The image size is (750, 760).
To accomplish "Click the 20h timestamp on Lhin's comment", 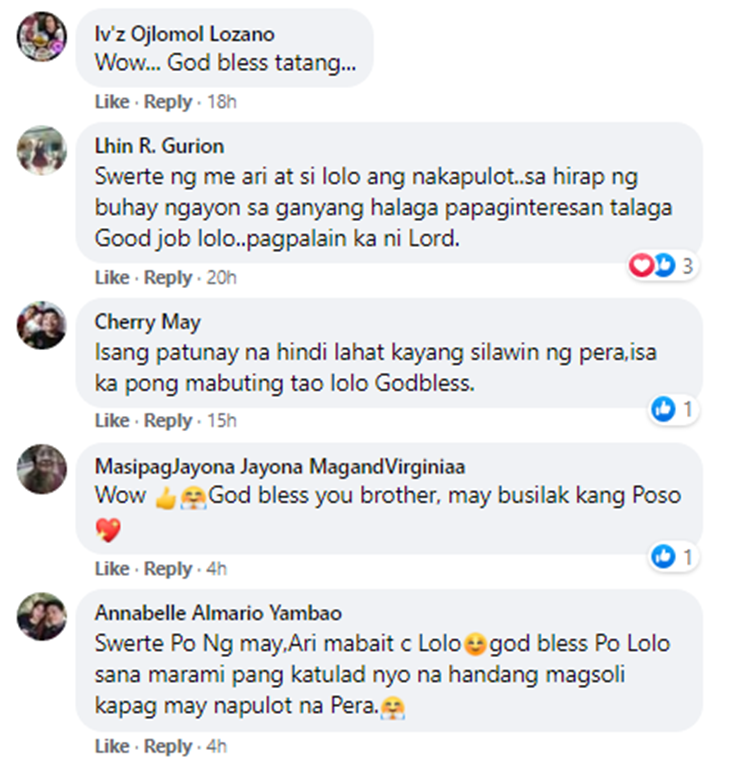I will (222, 278).
